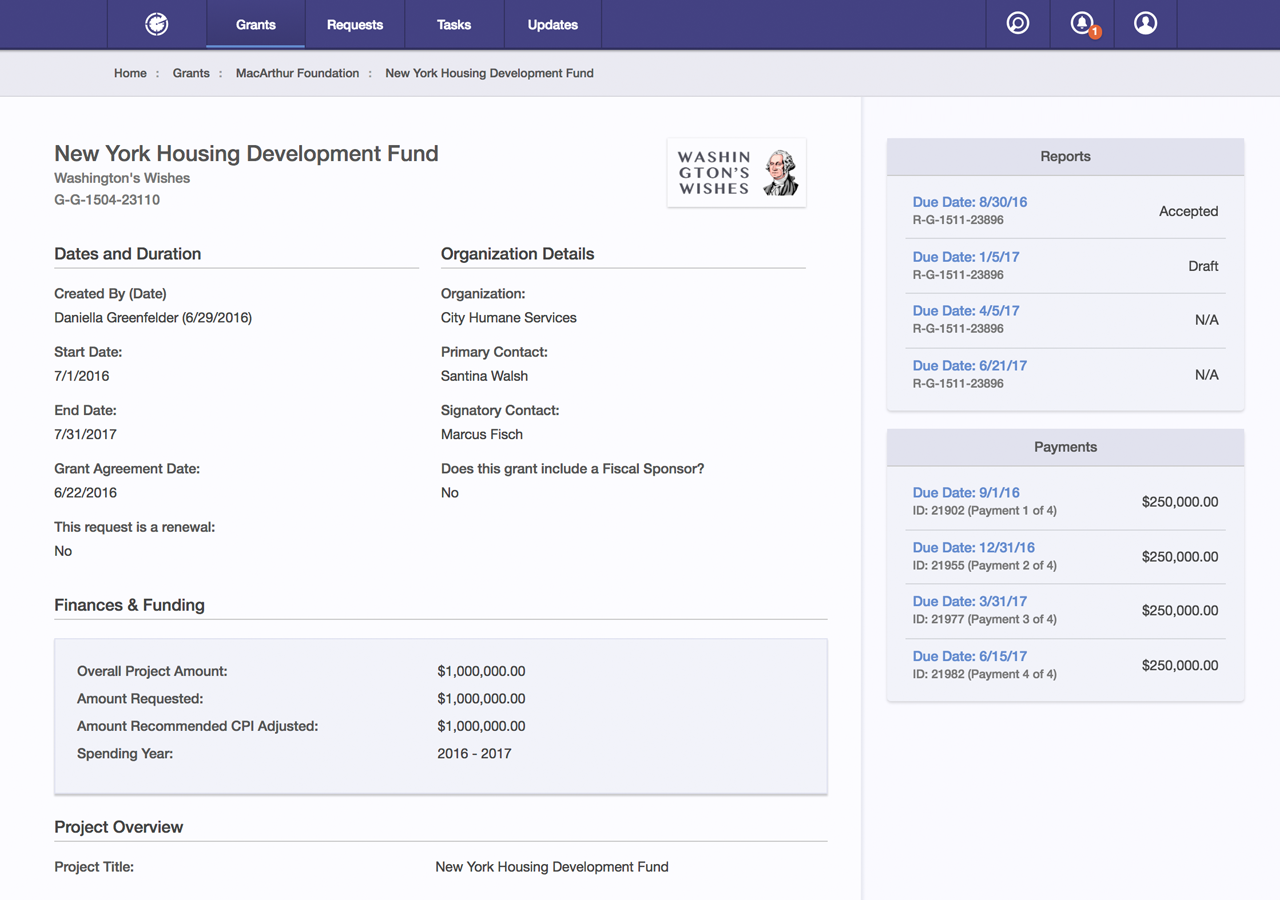Switch to the Grants tab
Image resolution: width=1280 pixels, height=900 pixels.
[255, 24]
